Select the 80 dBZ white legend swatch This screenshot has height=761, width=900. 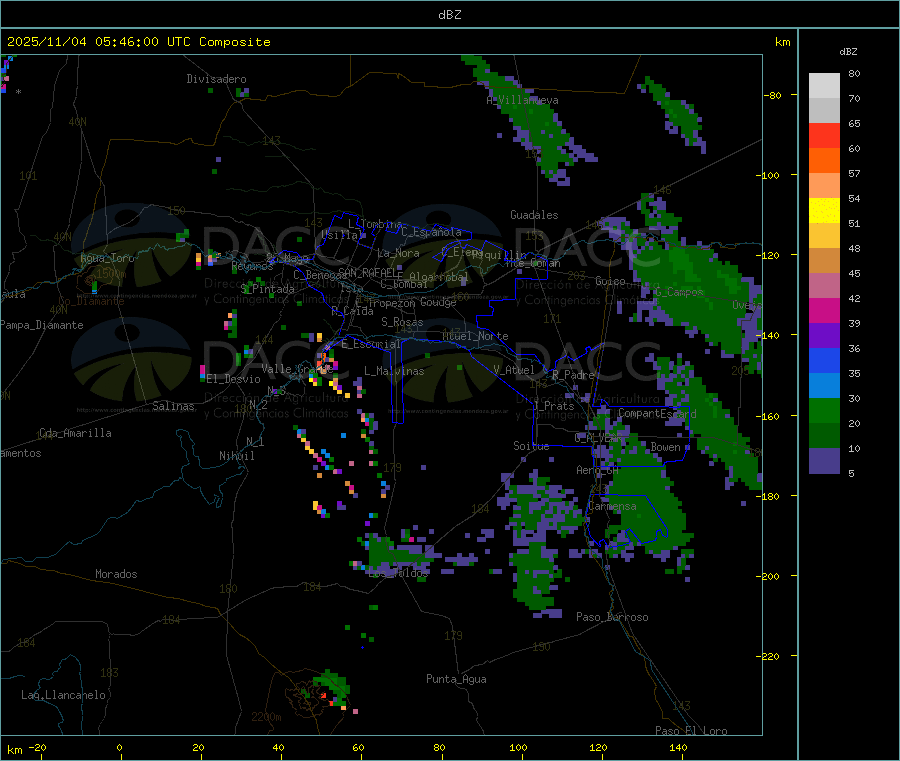tap(824, 86)
